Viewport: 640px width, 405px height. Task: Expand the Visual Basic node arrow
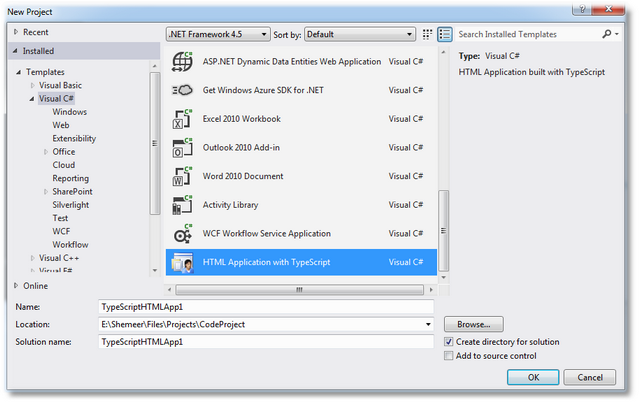click(32, 85)
